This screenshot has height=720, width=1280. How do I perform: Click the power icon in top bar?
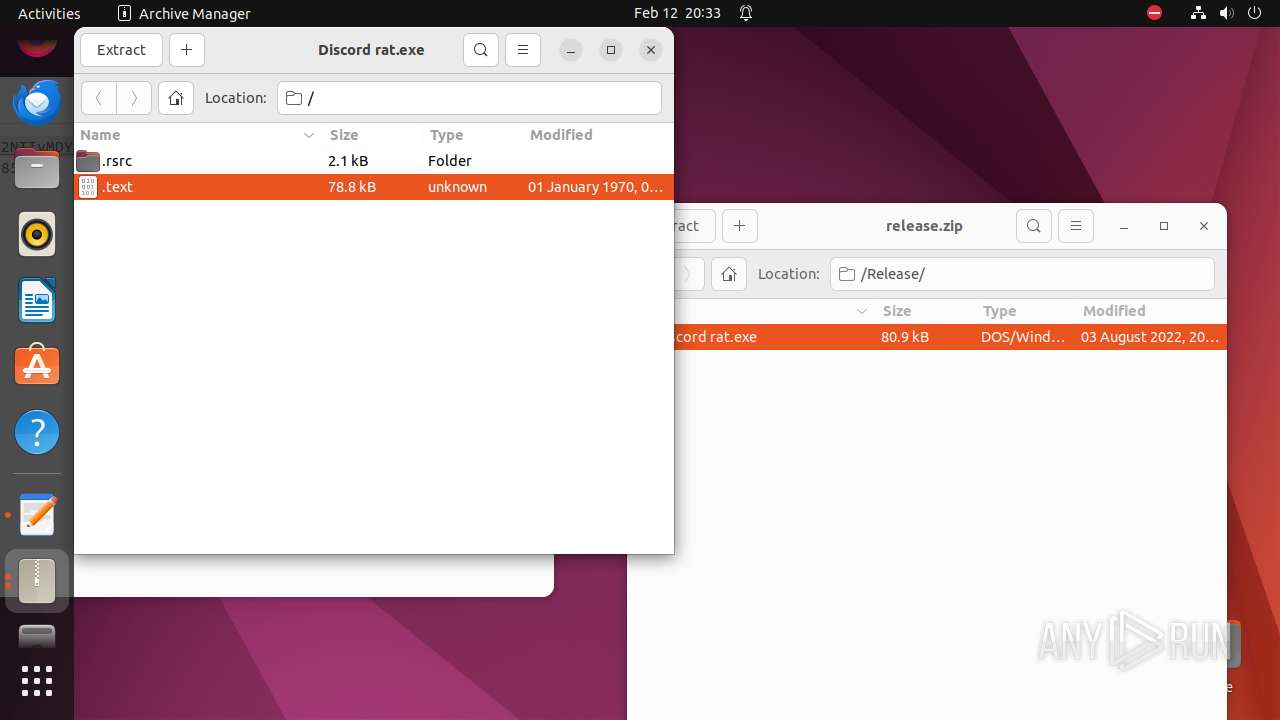click(x=1254, y=13)
